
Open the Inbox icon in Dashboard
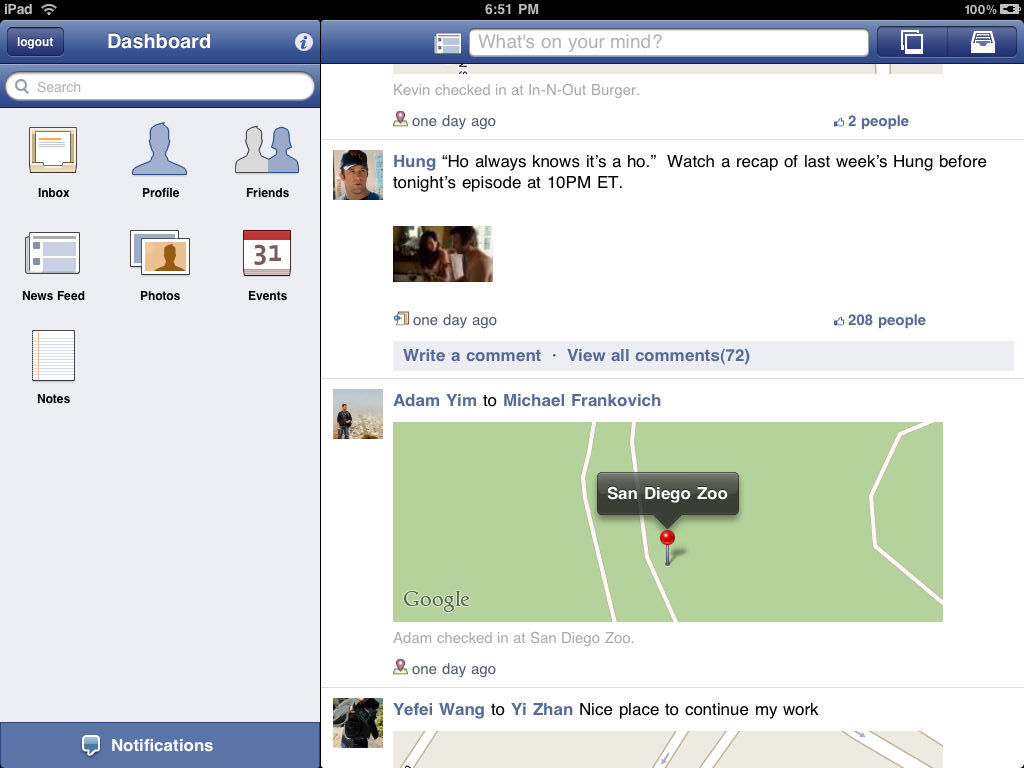[x=53, y=150]
